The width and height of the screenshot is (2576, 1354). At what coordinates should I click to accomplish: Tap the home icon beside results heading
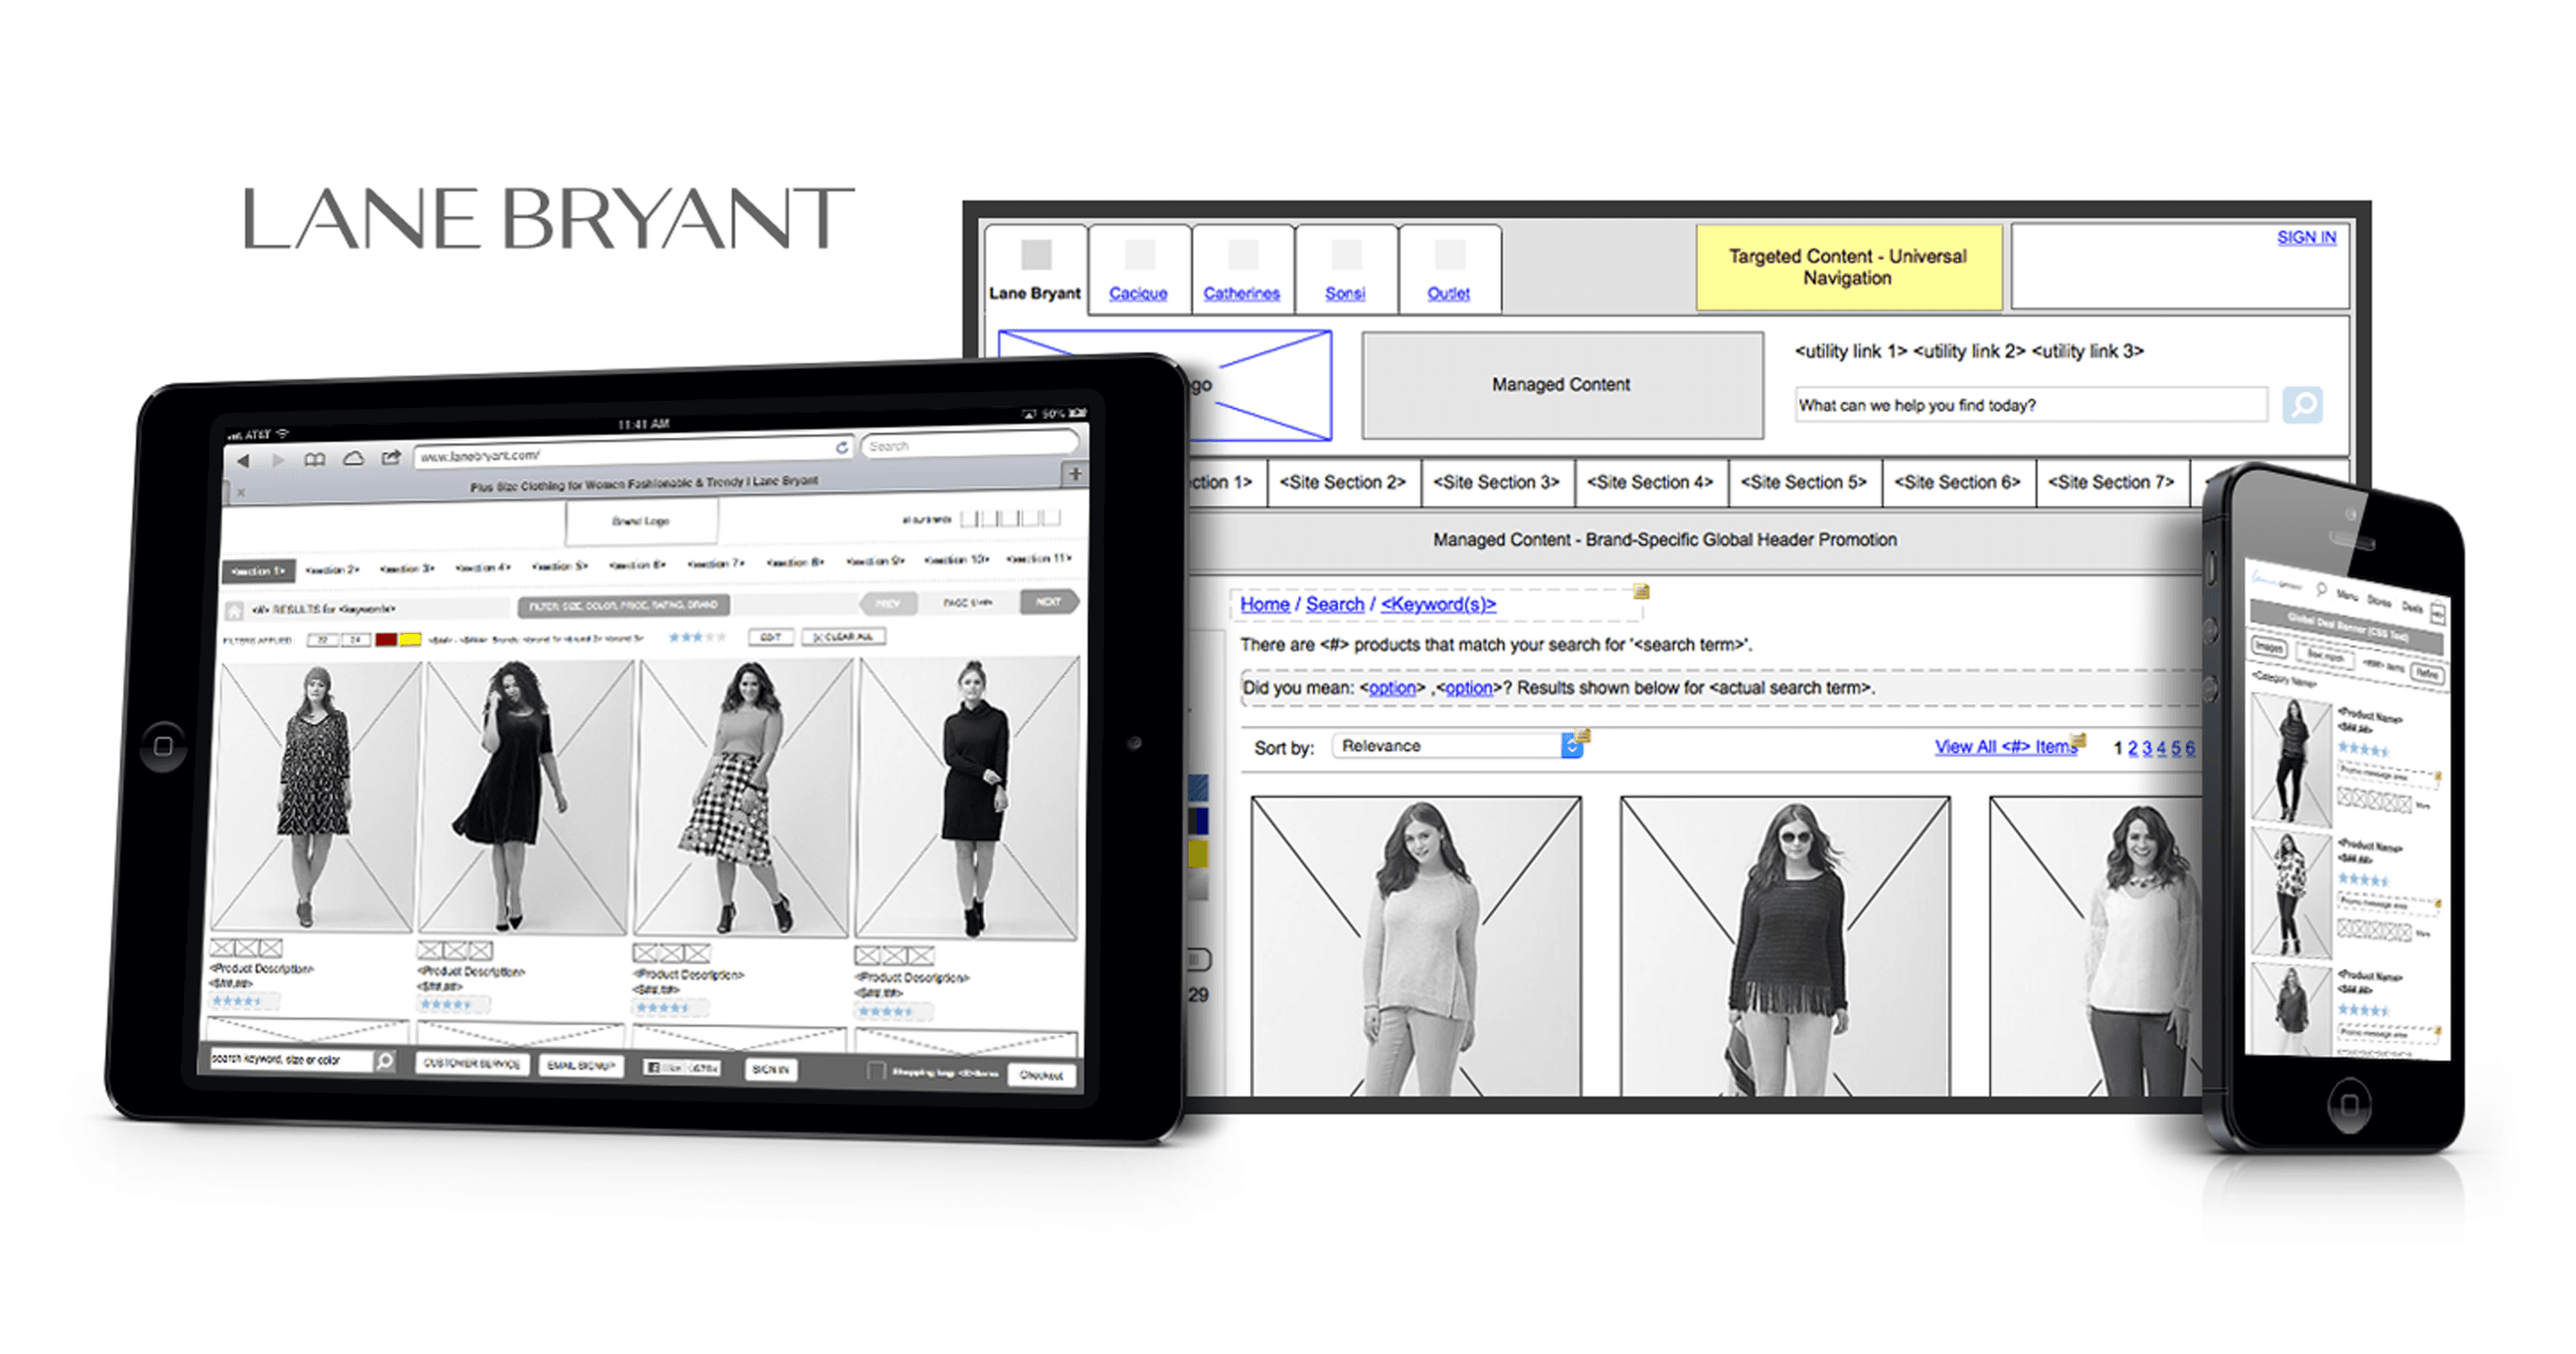(x=234, y=610)
